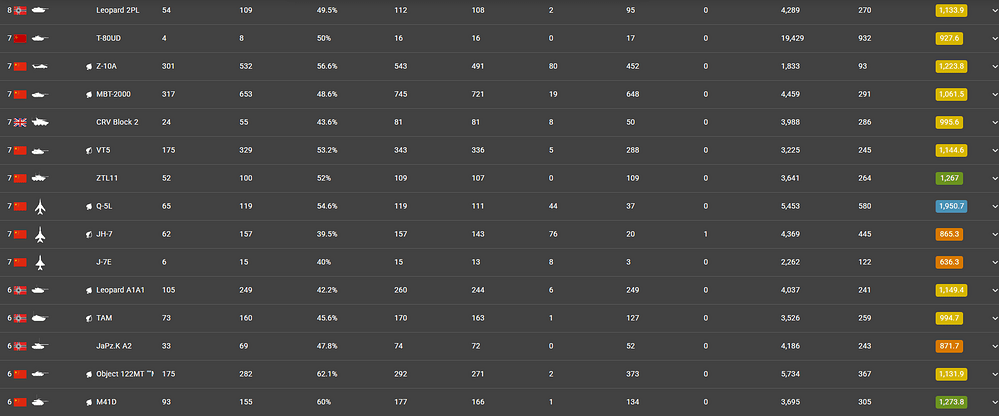Expand the M41D row chevron

(995, 402)
